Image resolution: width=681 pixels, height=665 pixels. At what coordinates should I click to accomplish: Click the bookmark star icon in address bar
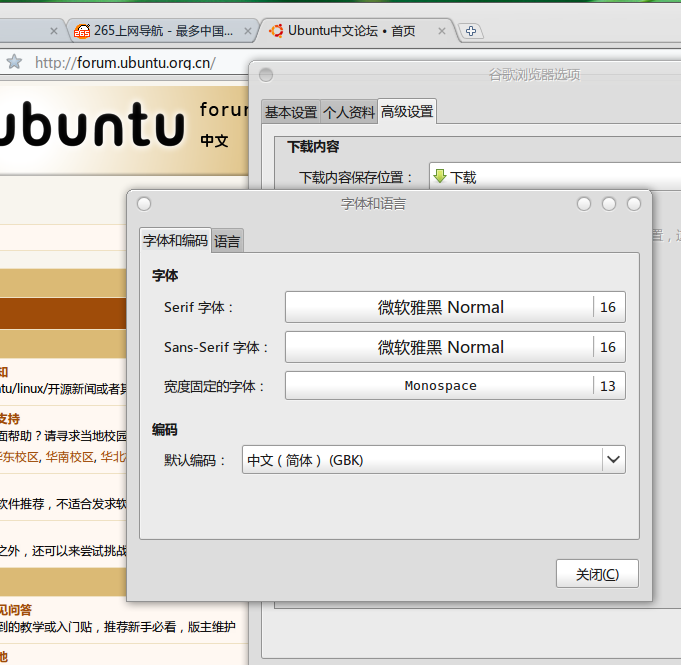pyautogui.click(x=14, y=62)
